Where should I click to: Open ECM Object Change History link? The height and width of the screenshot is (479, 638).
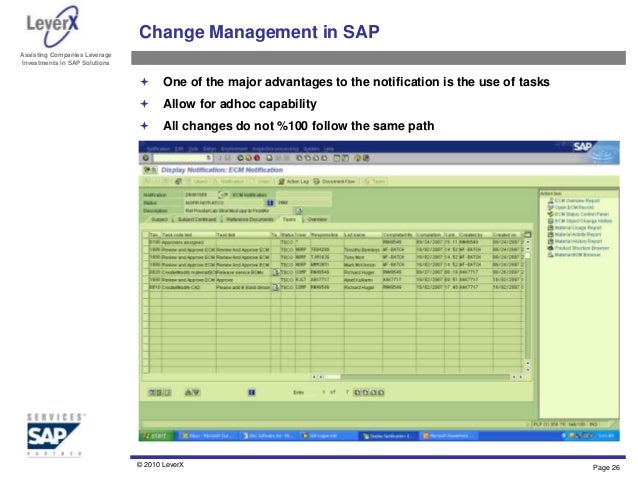point(580,221)
